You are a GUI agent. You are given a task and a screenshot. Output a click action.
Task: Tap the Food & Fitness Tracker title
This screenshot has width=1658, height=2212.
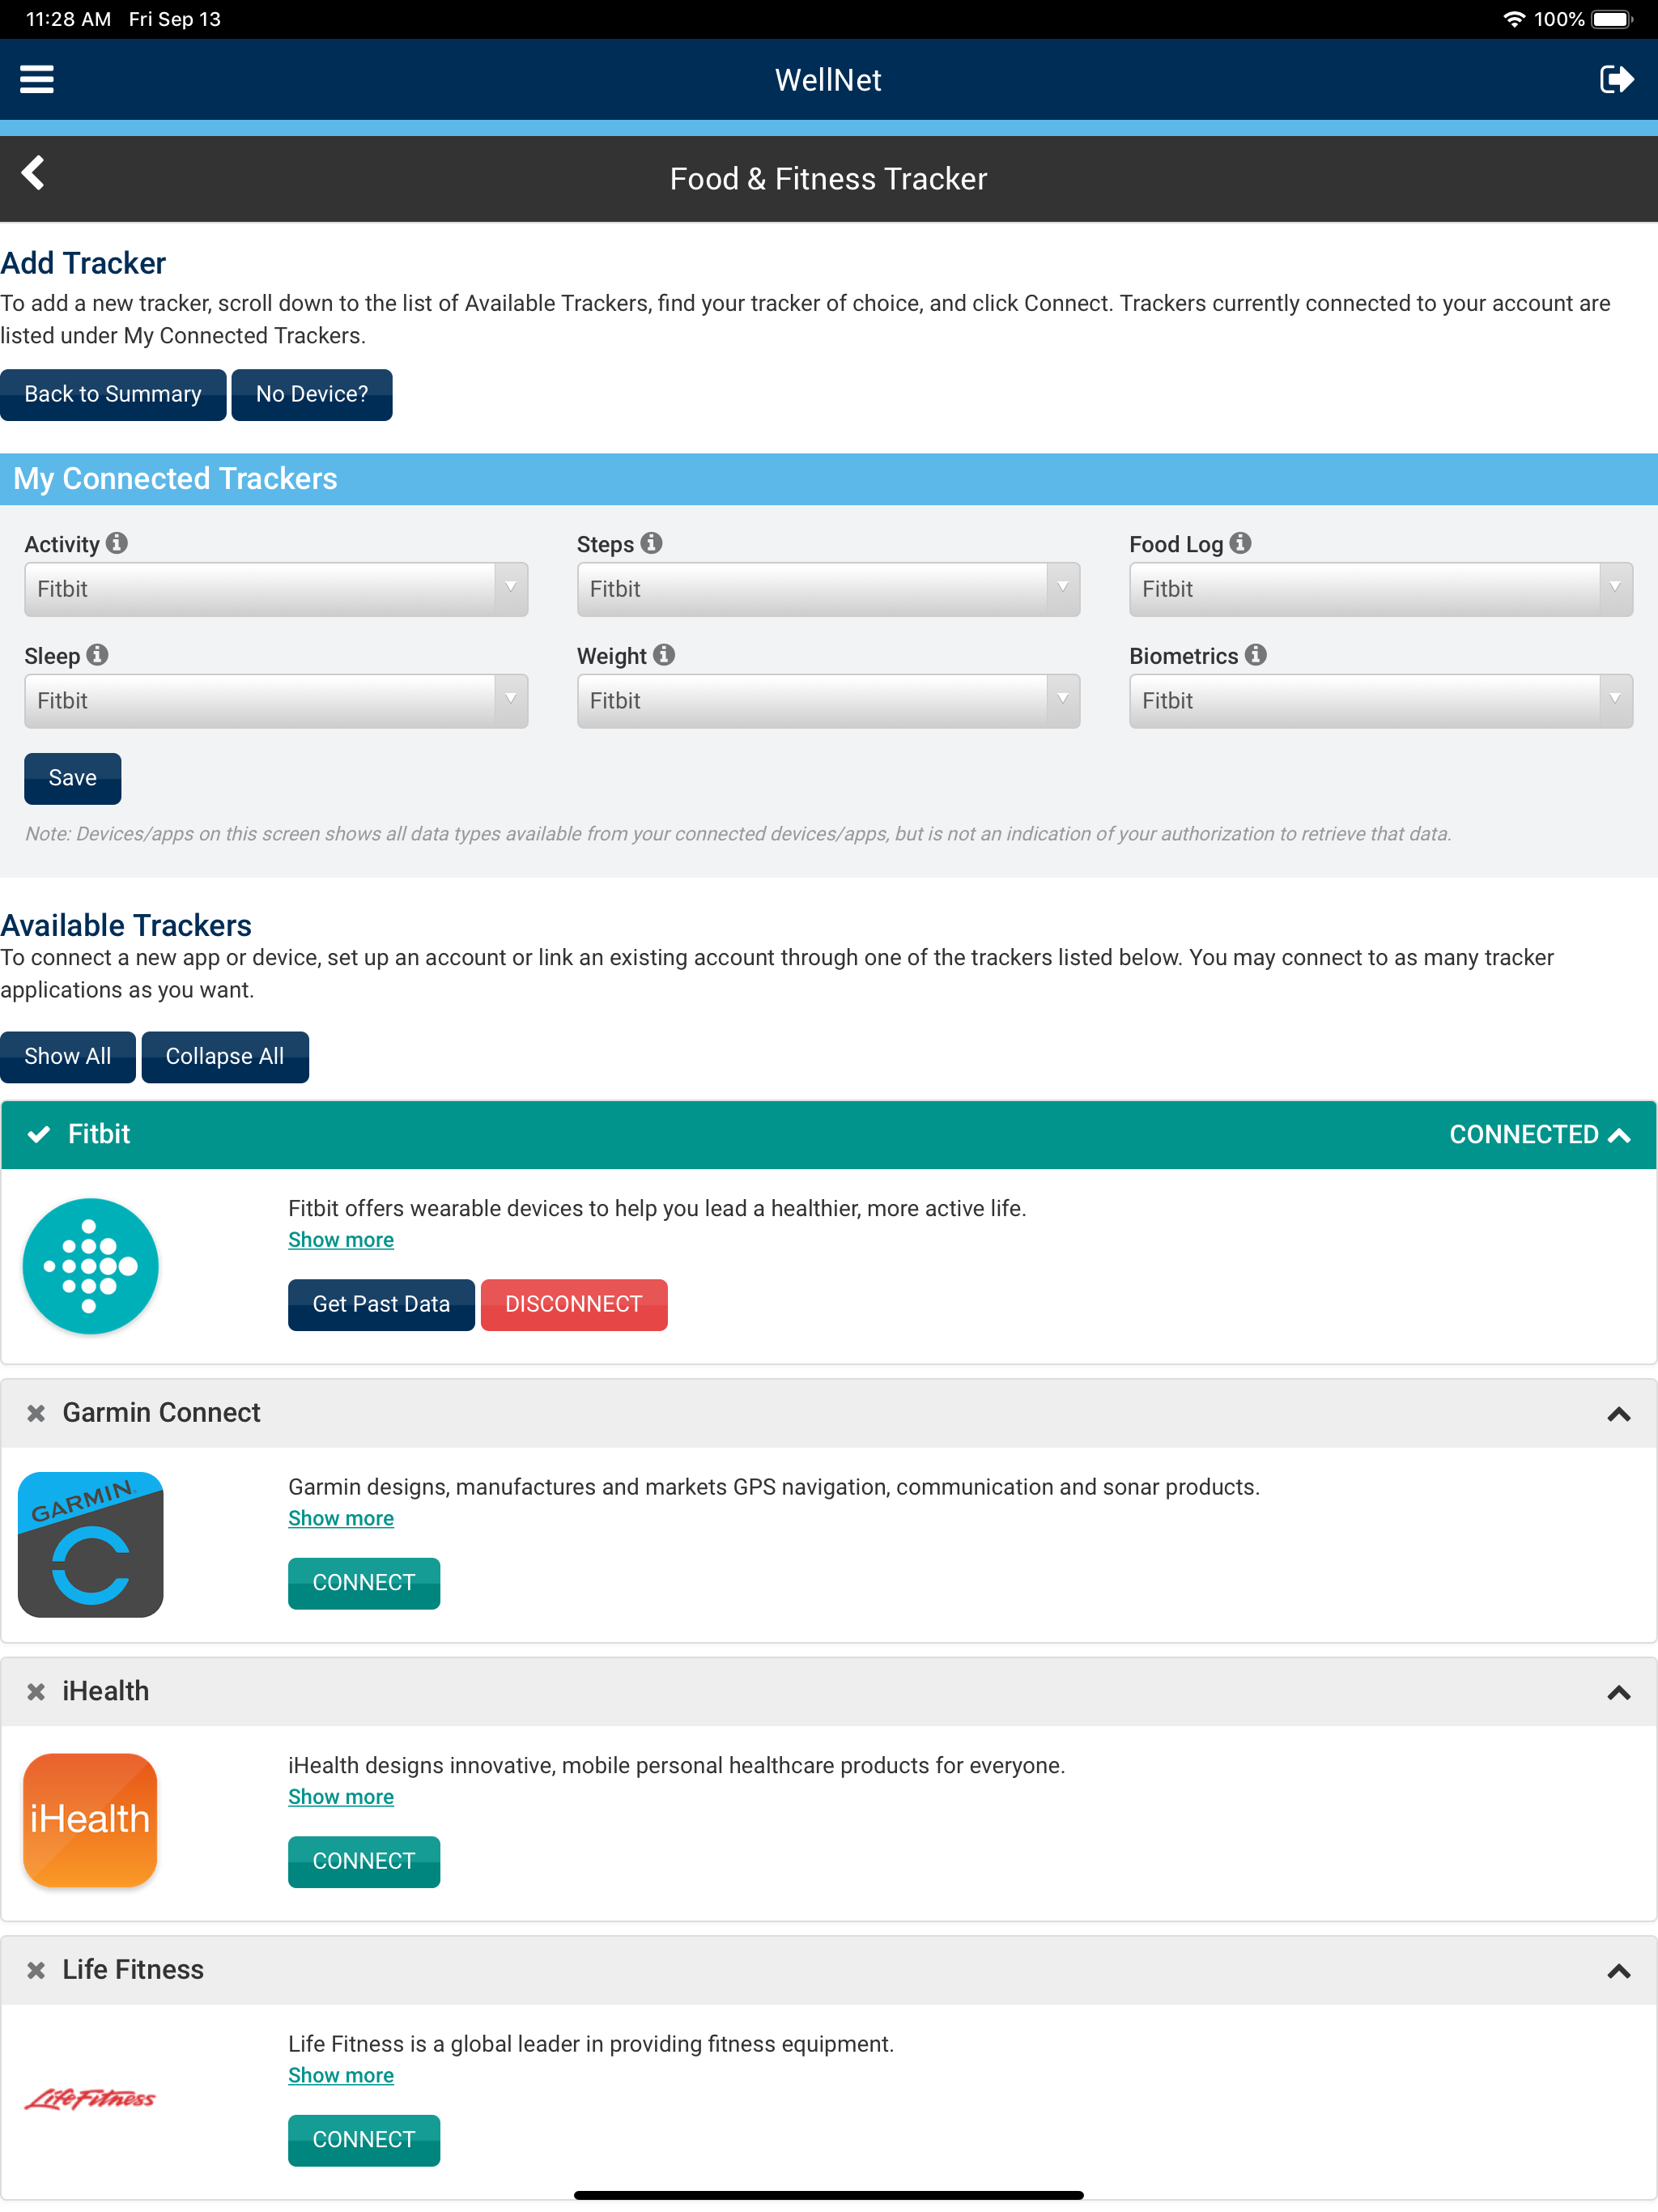tap(828, 179)
